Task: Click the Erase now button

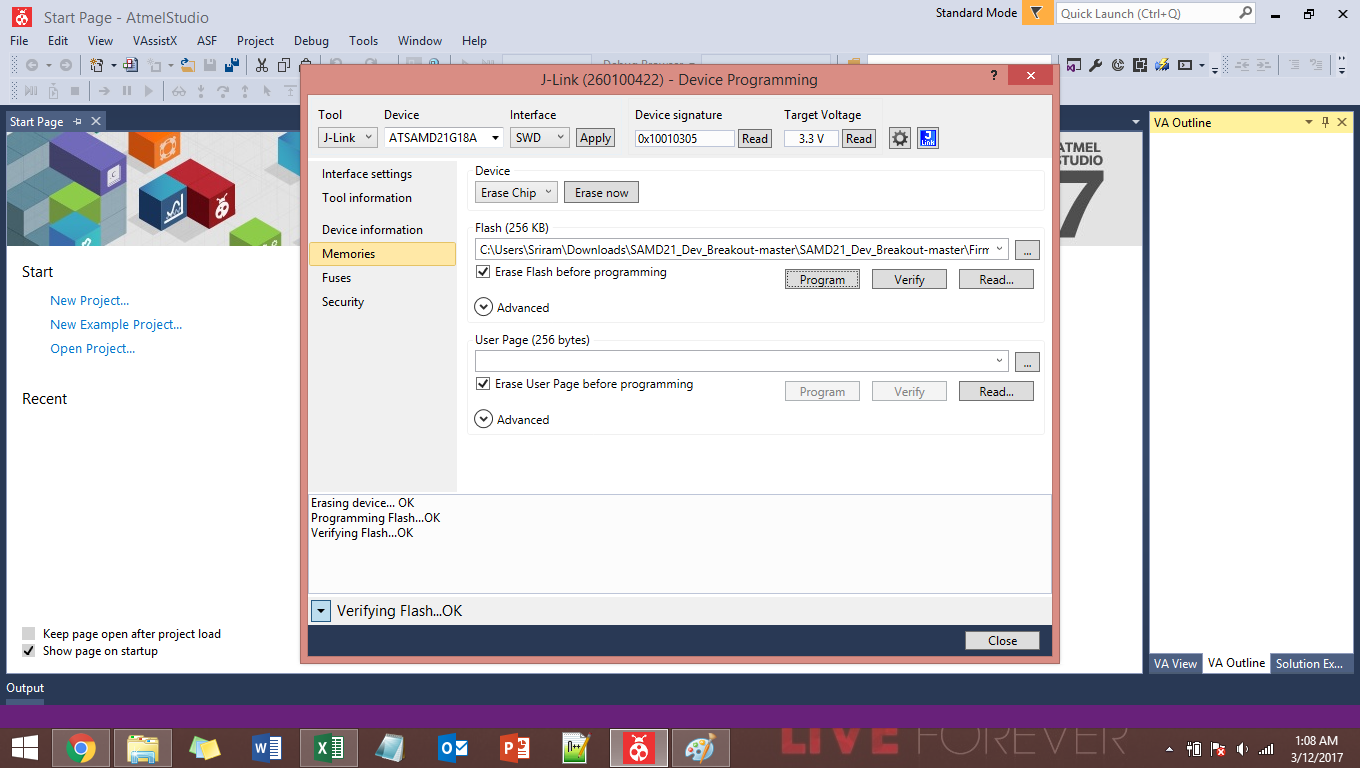Action: 601,192
